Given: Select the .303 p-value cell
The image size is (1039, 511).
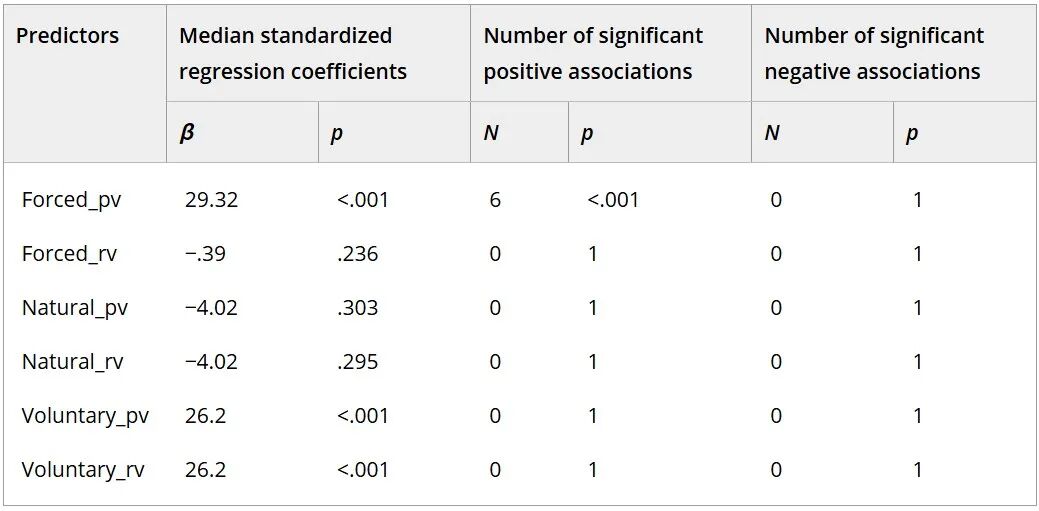Looking at the screenshot, I should pyautogui.click(x=357, y=308).
